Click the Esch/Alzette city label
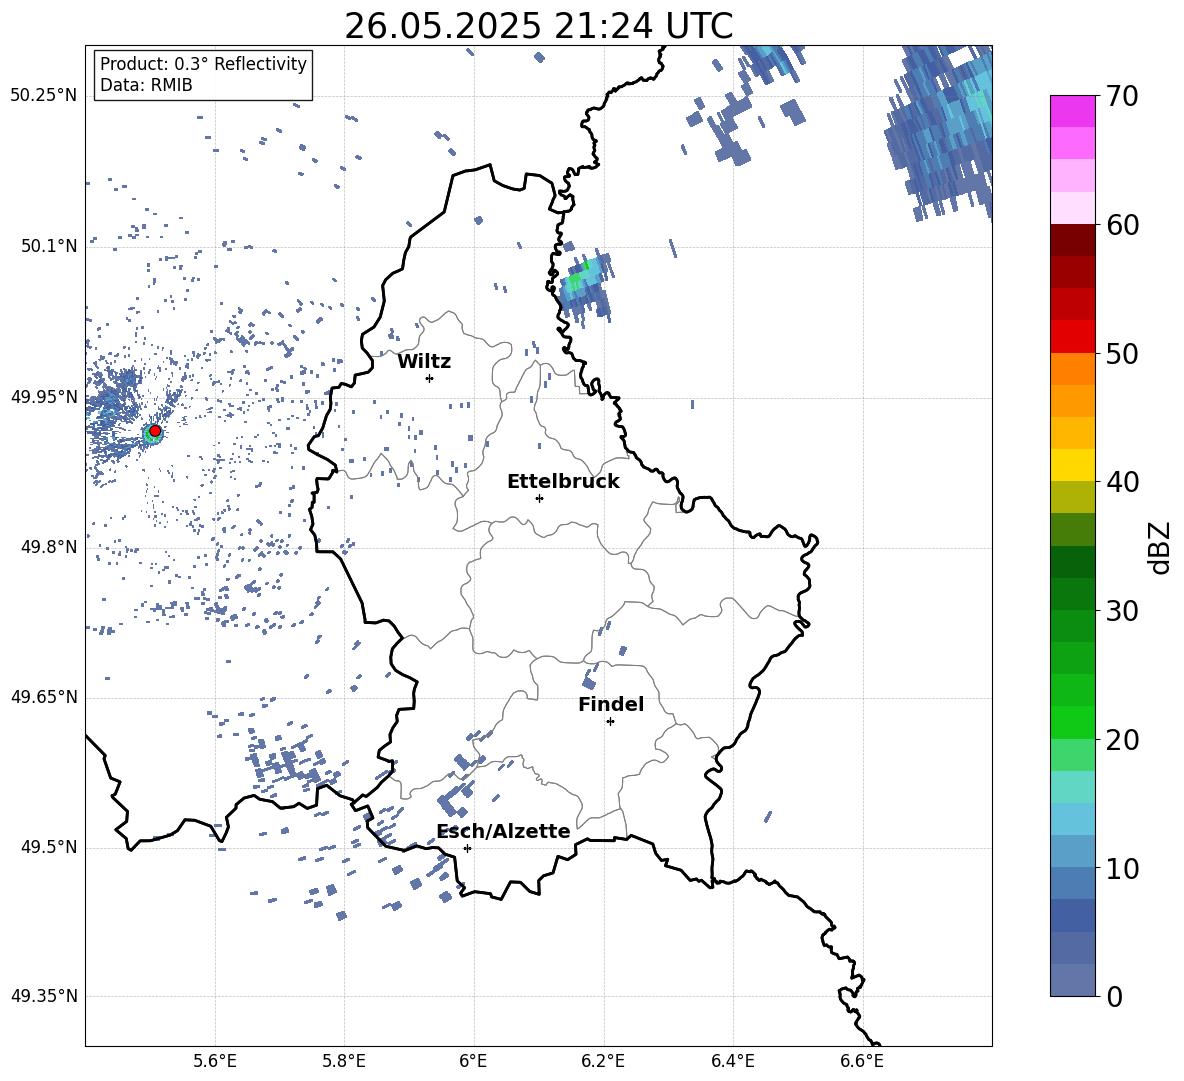1184x1081 pixels. coord(504,831)
